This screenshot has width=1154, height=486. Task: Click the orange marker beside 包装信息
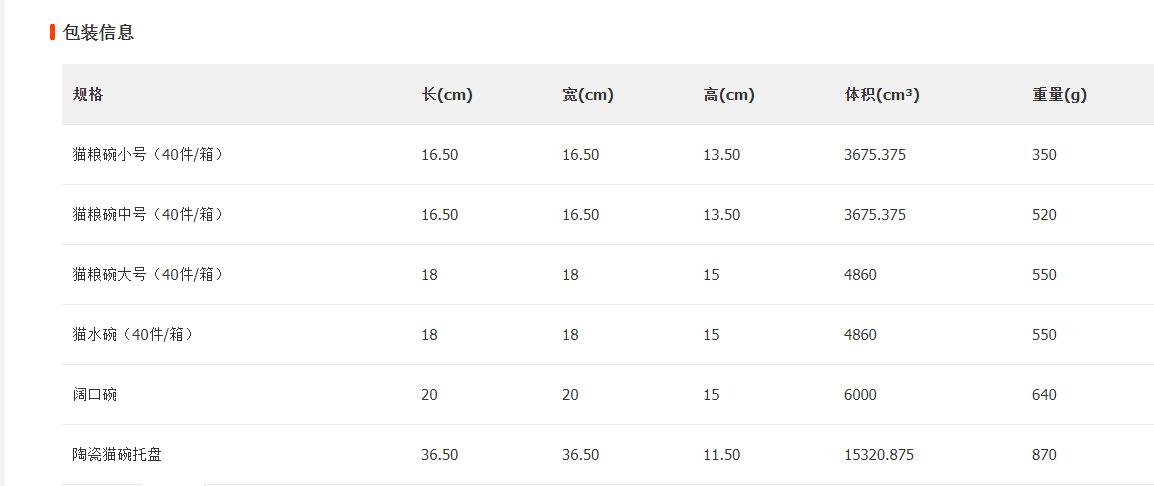(53, 32)
